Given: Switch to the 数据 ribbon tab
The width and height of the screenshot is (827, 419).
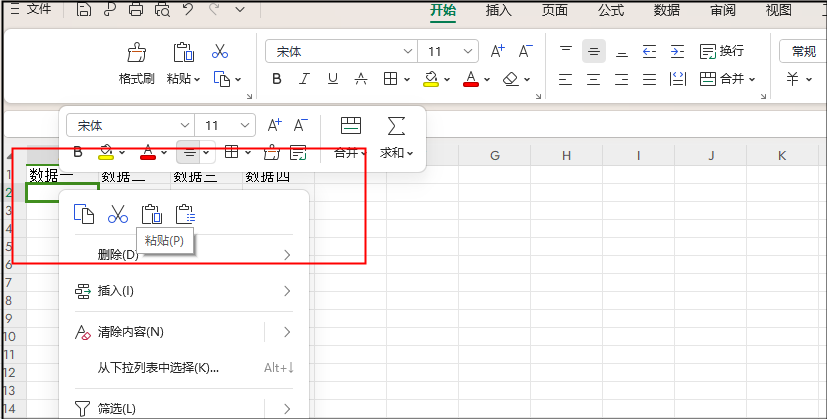Looking at the screenshot, I should (667, 10).
